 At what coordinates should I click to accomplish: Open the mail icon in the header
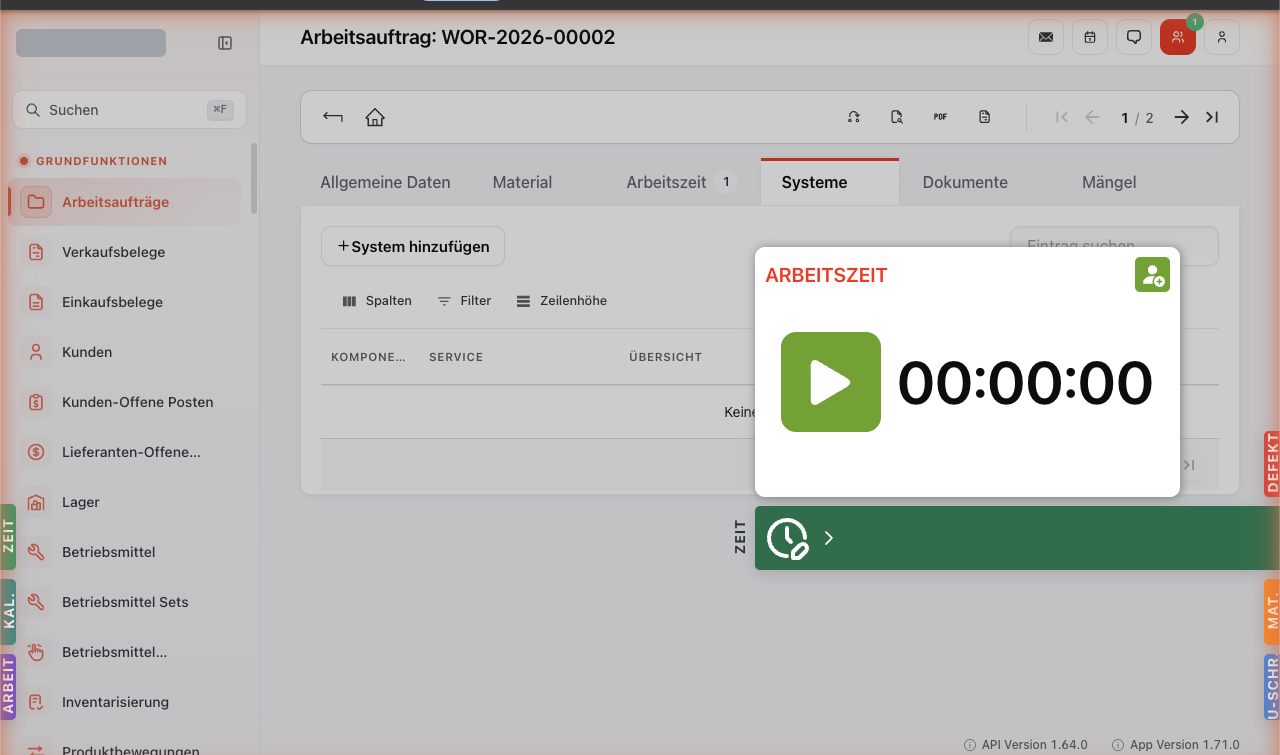point(1046,37)
